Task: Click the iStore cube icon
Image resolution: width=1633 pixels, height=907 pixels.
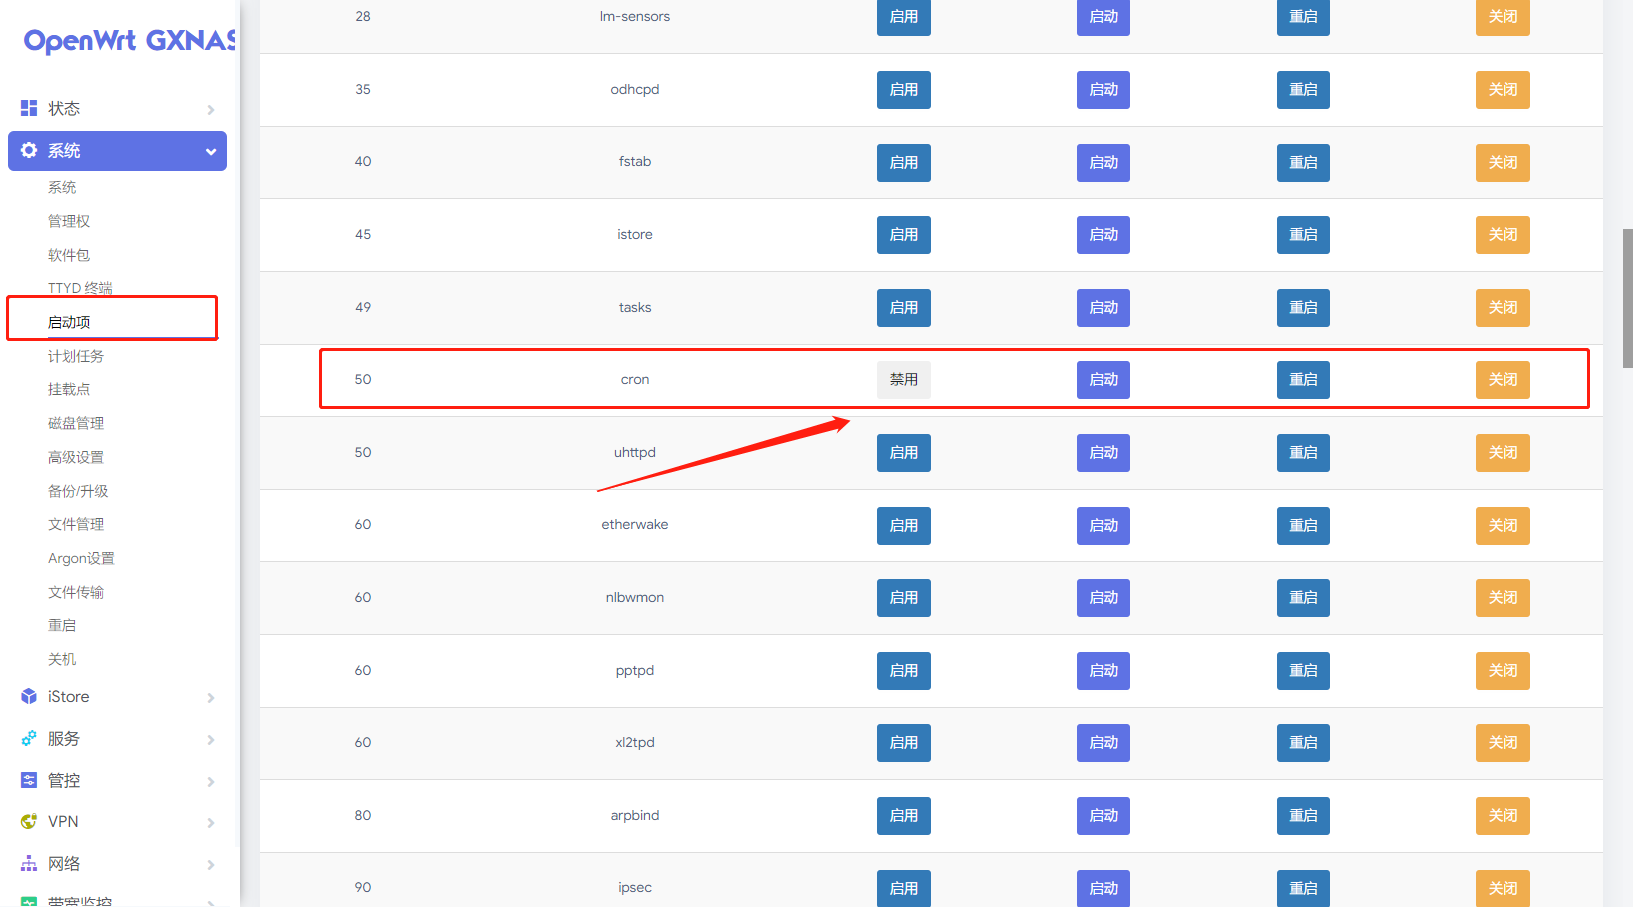Action: (29, 697)
